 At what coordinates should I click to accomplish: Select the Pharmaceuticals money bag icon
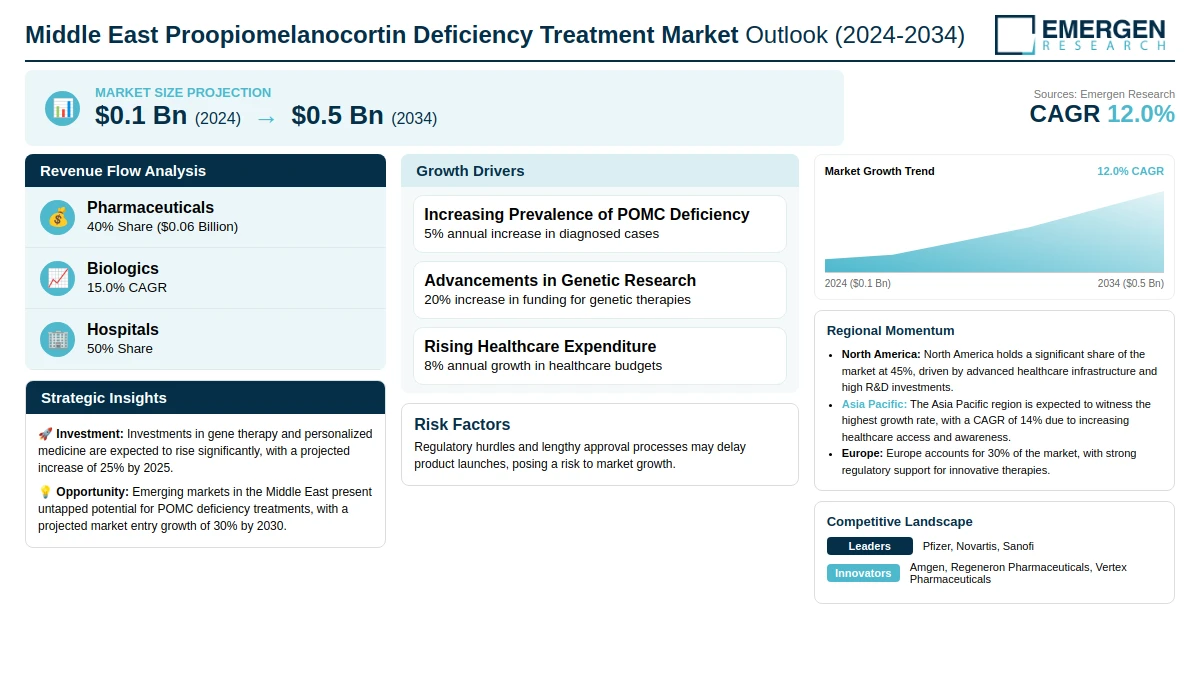[58, 217]
